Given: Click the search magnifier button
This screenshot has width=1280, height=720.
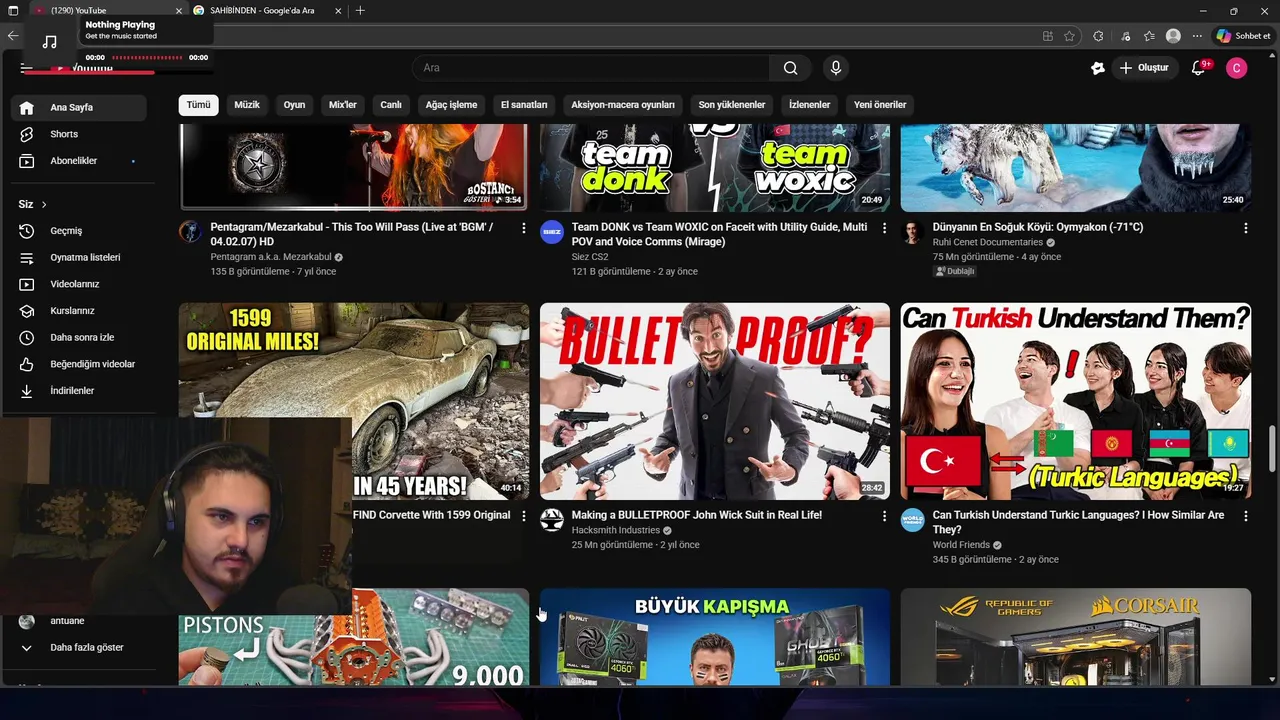Looking at the screenshot, I should tap(790, 68).
